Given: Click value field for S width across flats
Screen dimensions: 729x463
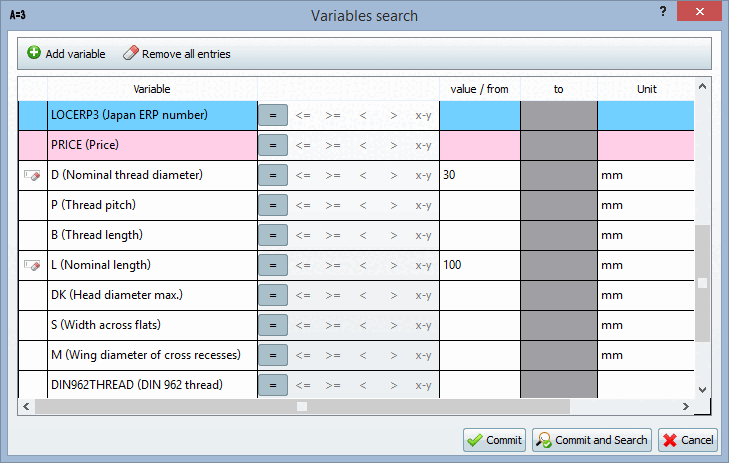Looking at the screenshot, I should (x=479, y=325).
